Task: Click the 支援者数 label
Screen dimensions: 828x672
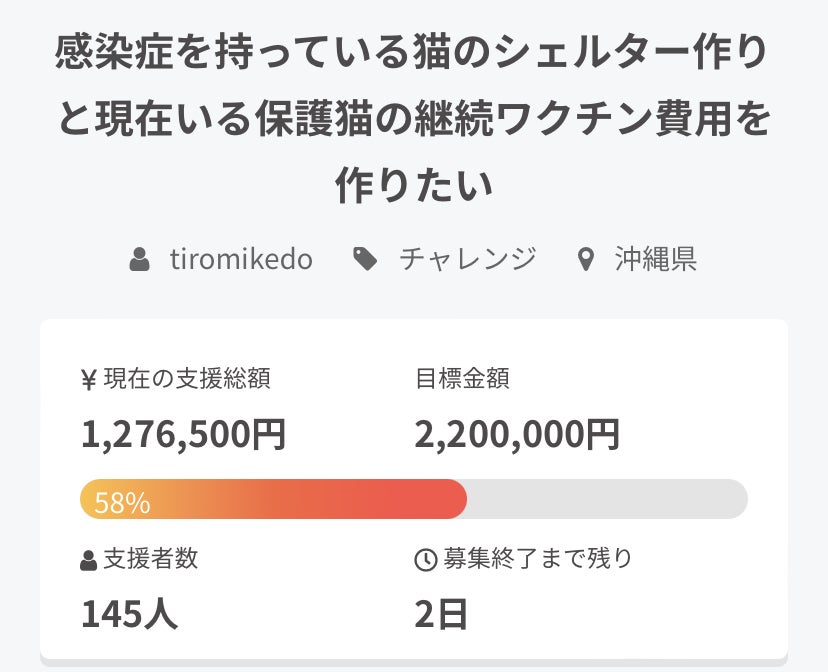Action: [151, 559]
